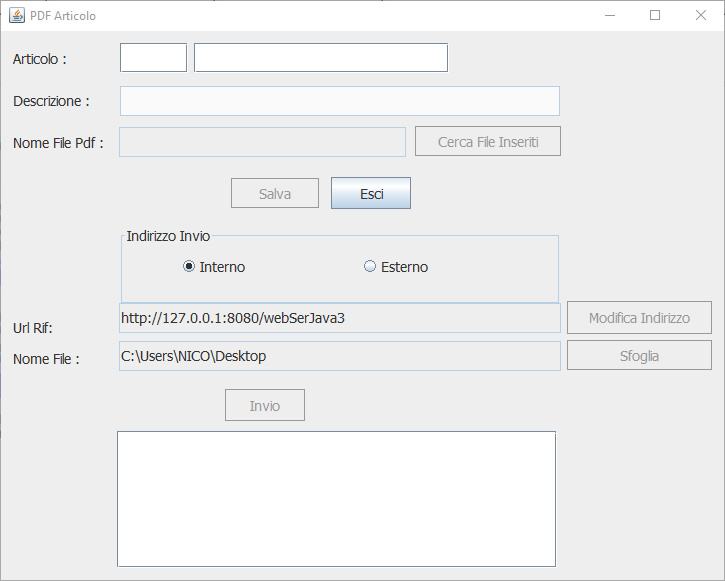This screenshot has height=581, width=725.
Task: Click the Nome File Pdf label
Action: pos(58,143)
